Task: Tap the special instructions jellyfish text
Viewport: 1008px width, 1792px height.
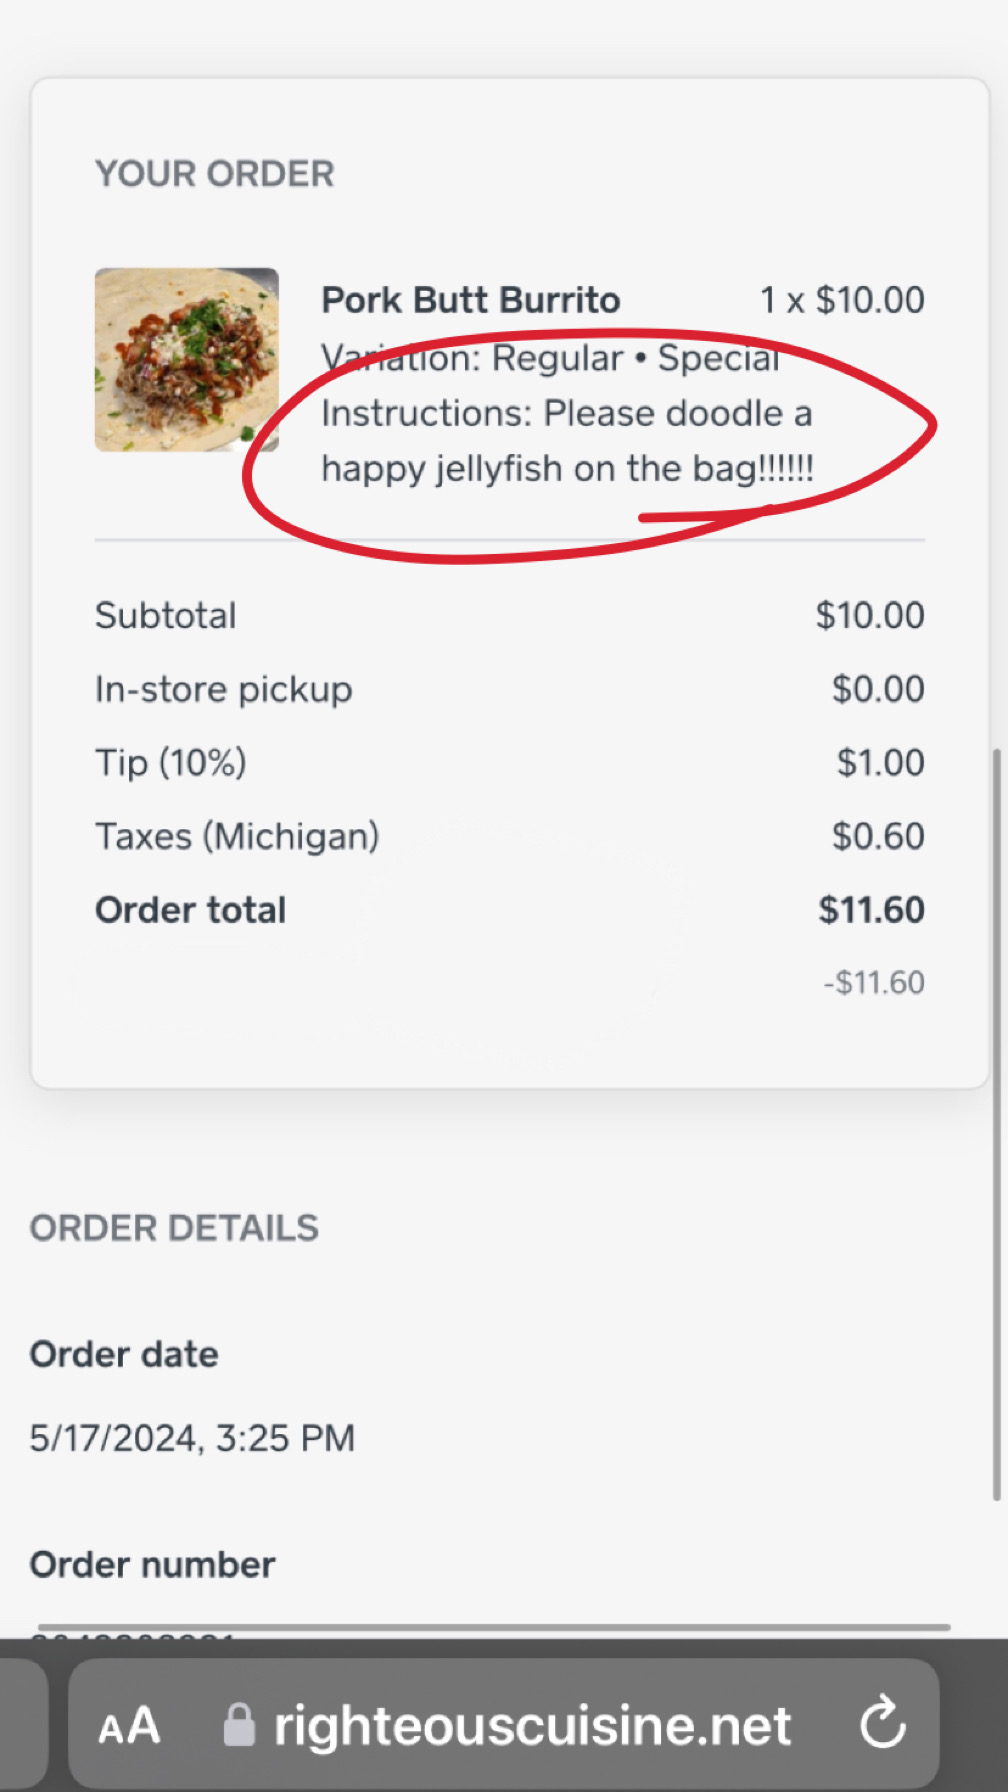Action: (567, 441)
